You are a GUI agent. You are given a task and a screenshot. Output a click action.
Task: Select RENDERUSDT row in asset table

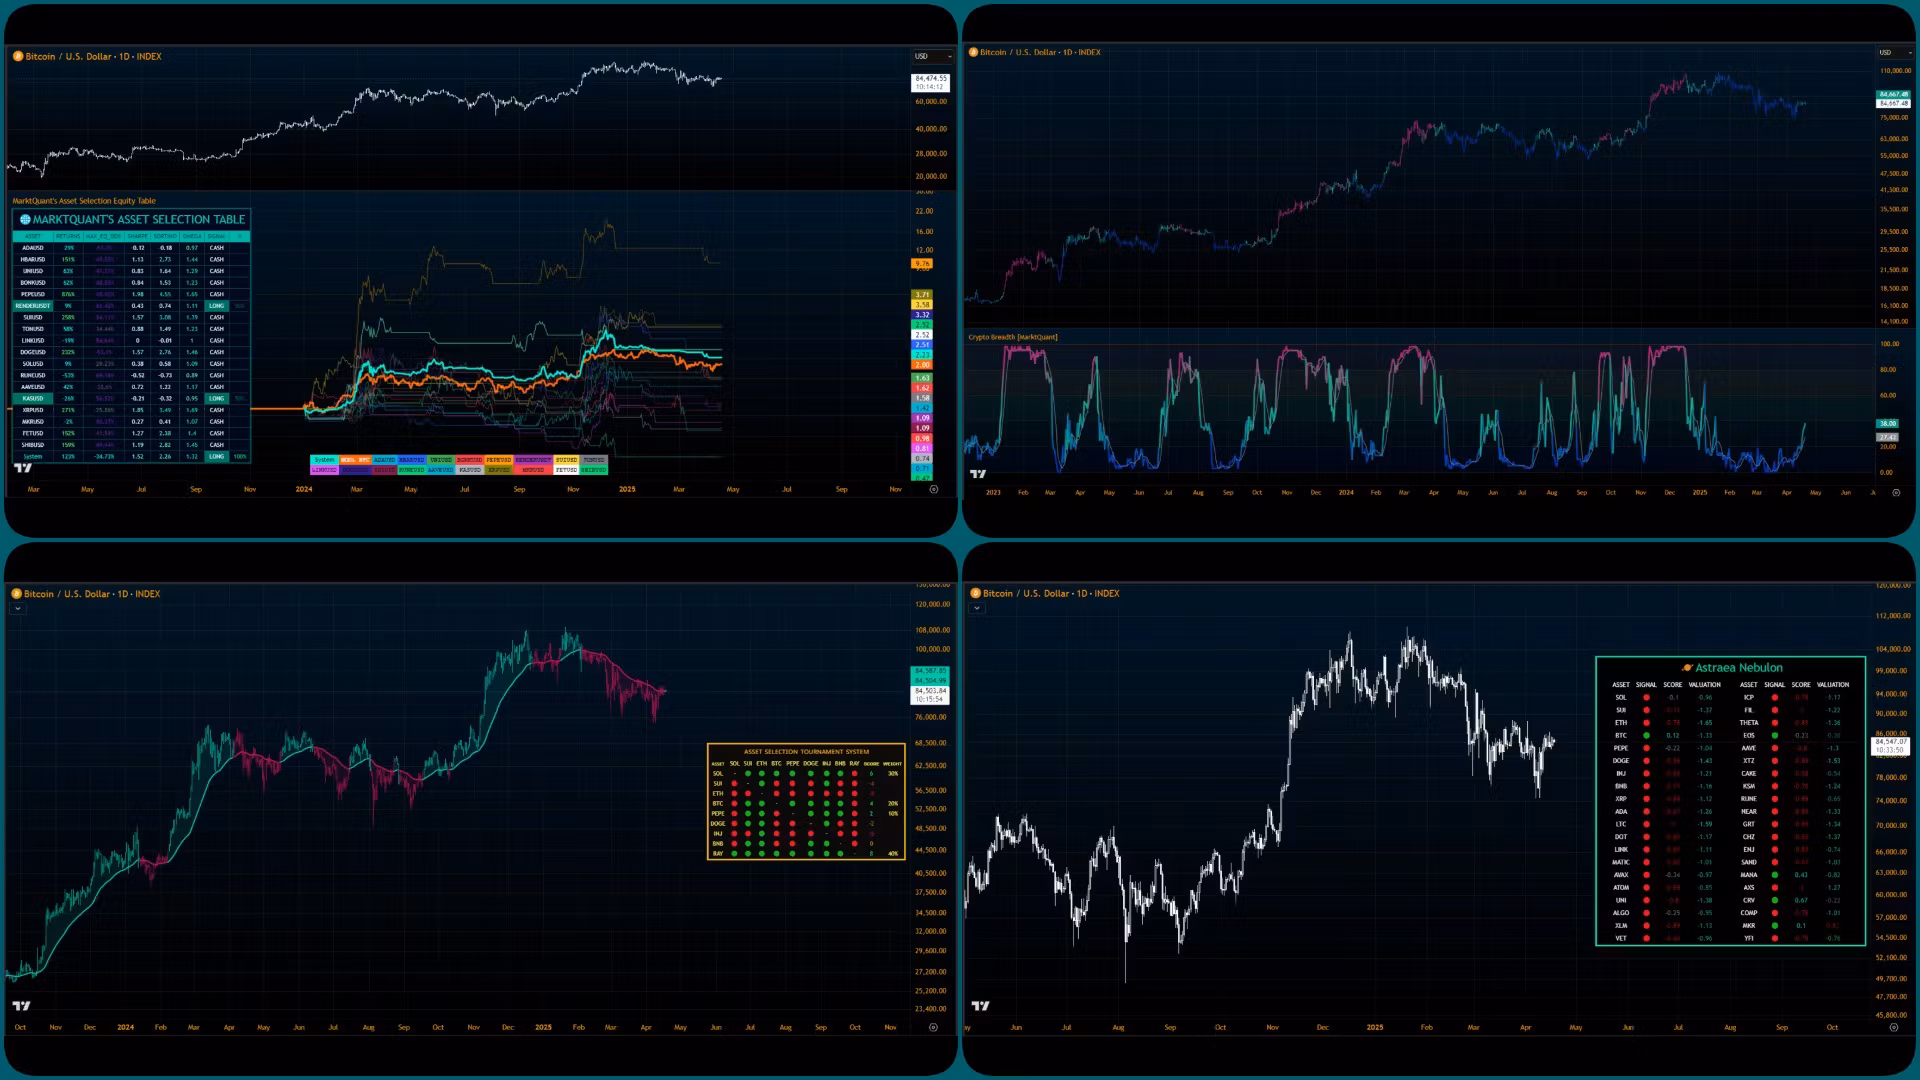33,306
